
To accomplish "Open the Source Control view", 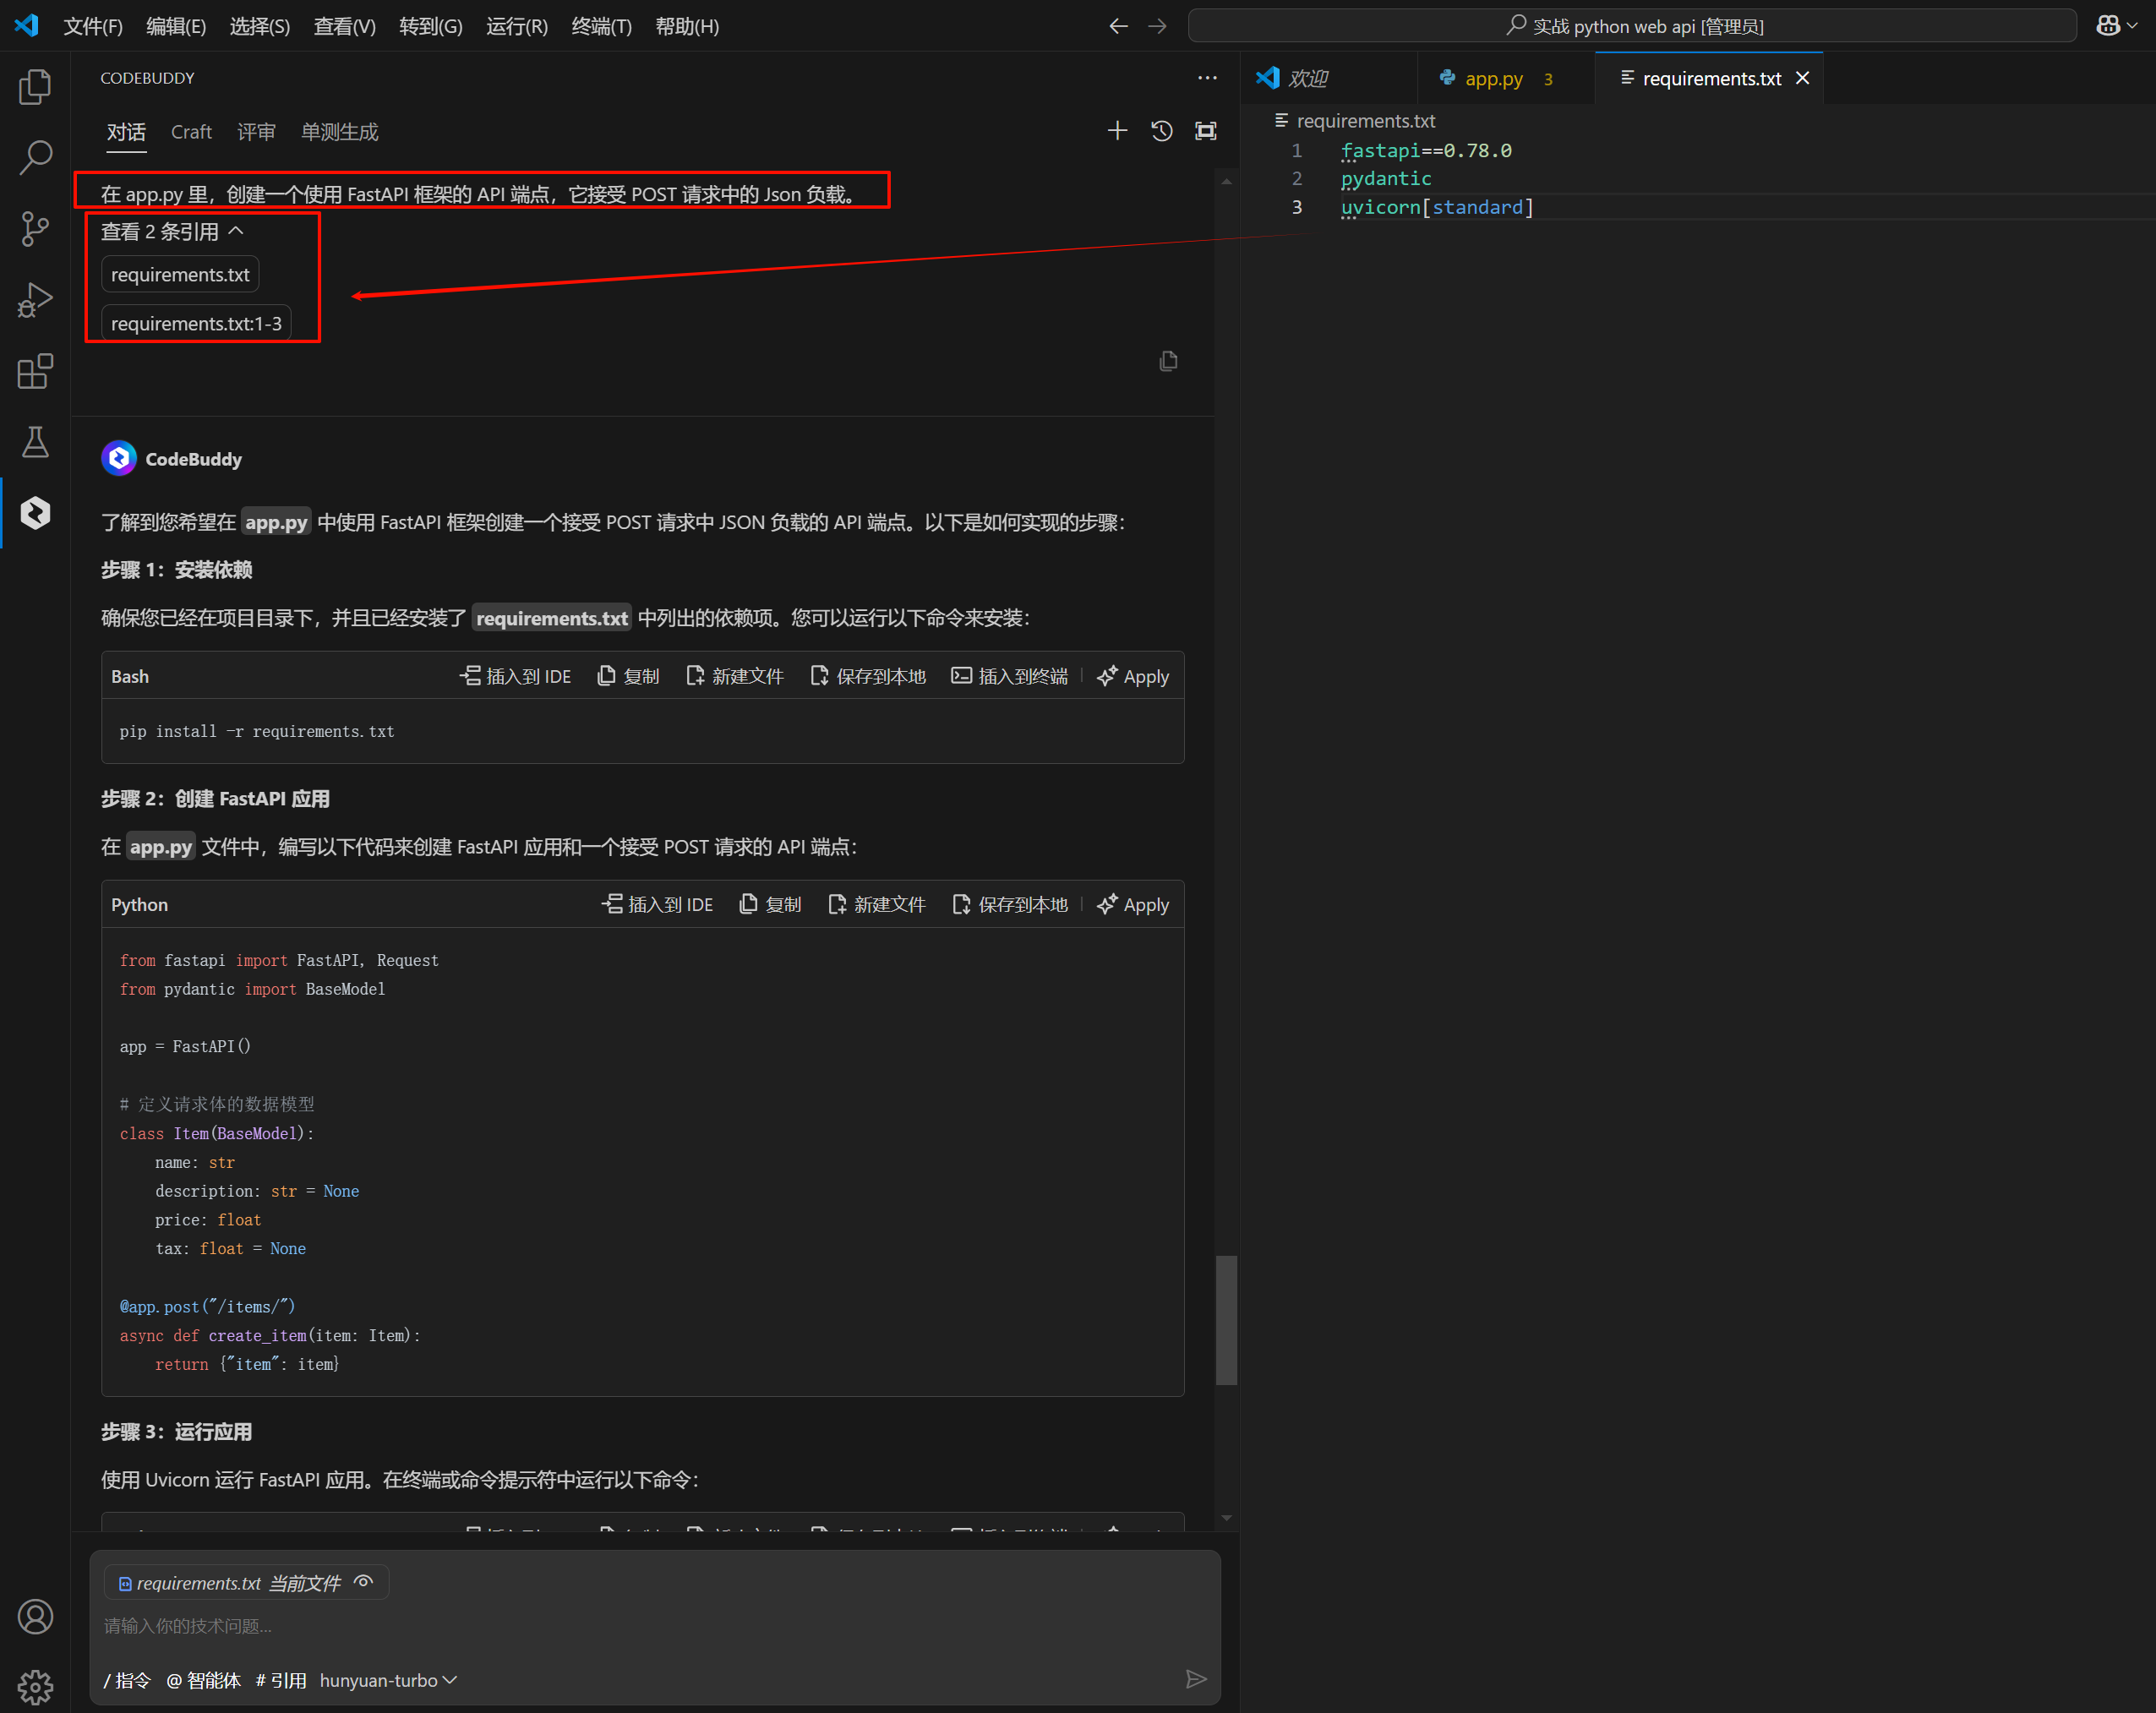I will click(35, 229).
